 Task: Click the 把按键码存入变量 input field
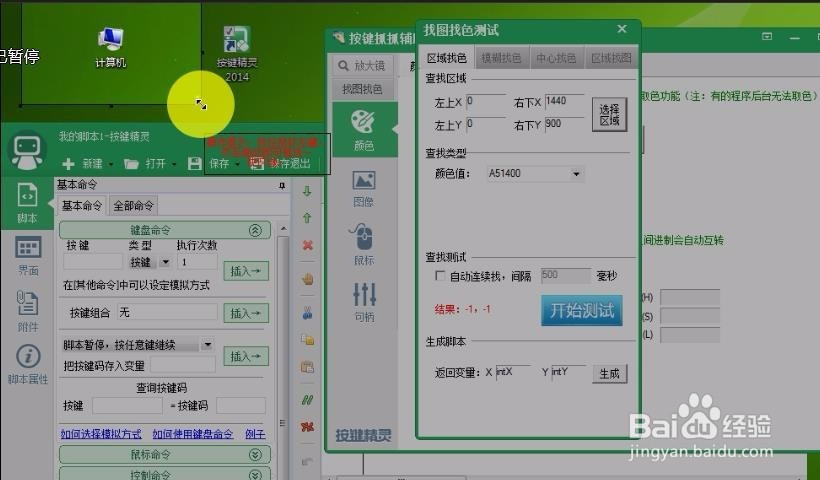183,365
